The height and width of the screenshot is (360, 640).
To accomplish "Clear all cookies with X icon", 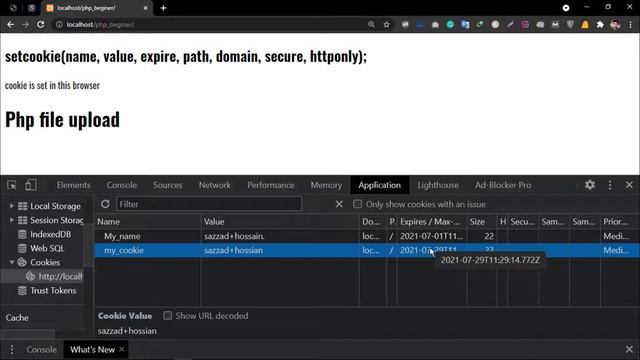I will tap(339, 204).
